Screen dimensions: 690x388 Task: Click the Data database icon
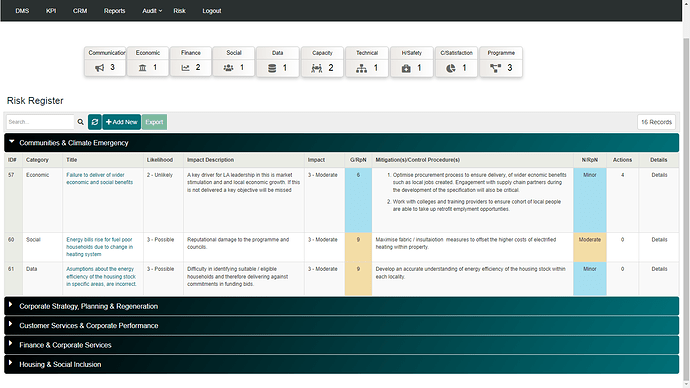[272, 68]
